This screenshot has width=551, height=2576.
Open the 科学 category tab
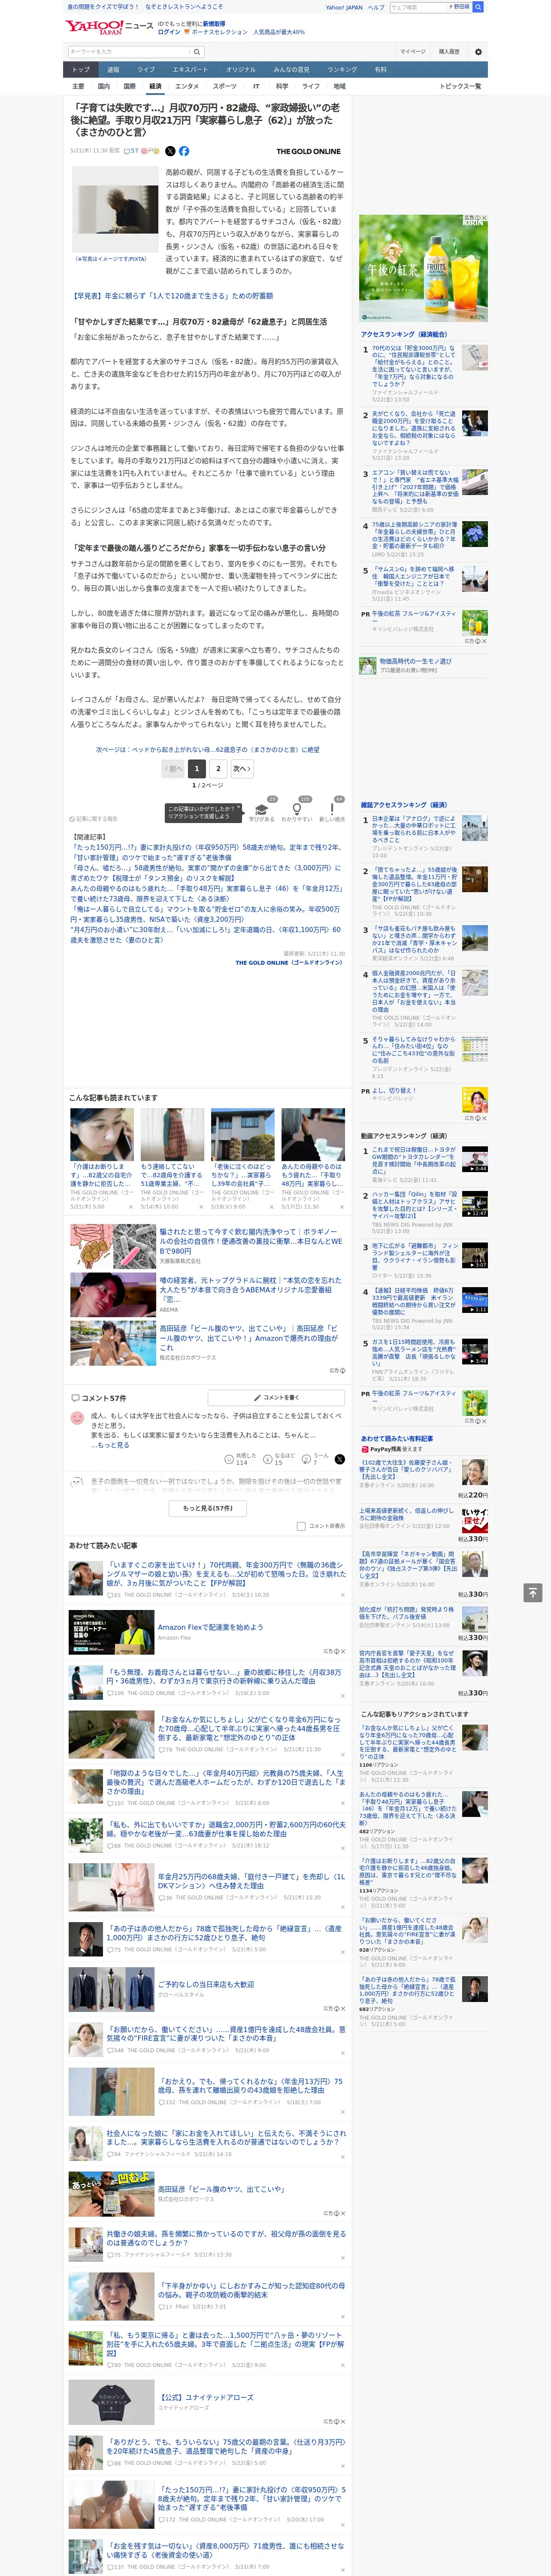(x=282, y=86)
